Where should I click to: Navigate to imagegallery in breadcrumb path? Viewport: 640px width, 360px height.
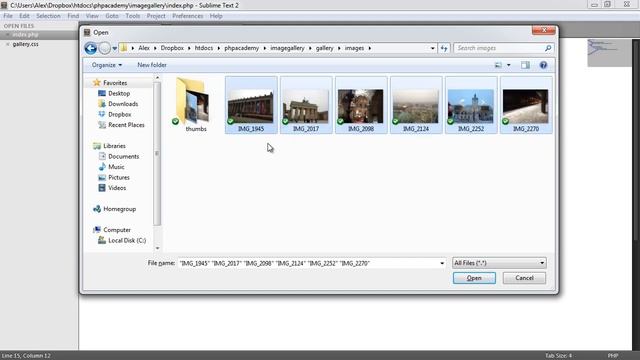287,48
